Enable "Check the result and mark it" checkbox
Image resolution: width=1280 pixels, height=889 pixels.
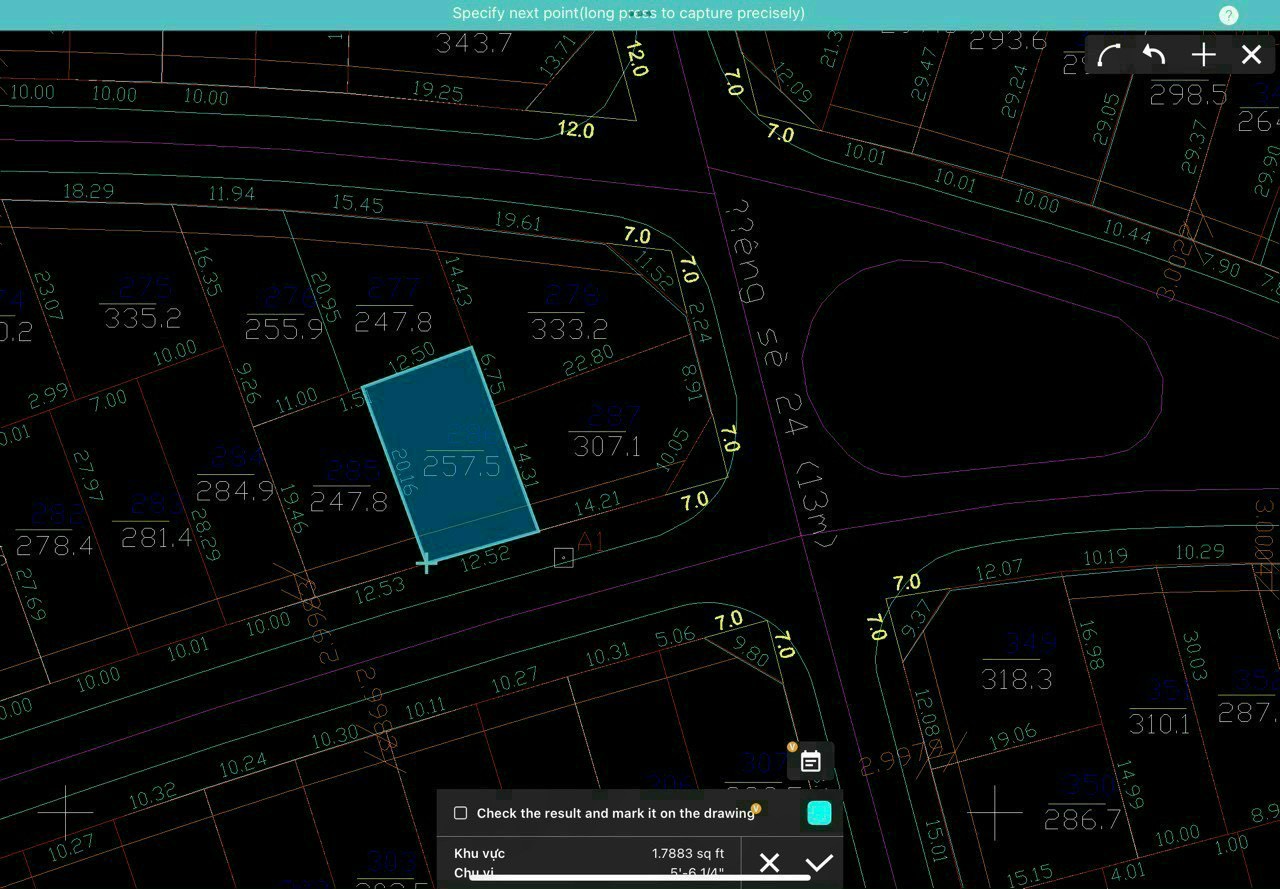point(461,813)
